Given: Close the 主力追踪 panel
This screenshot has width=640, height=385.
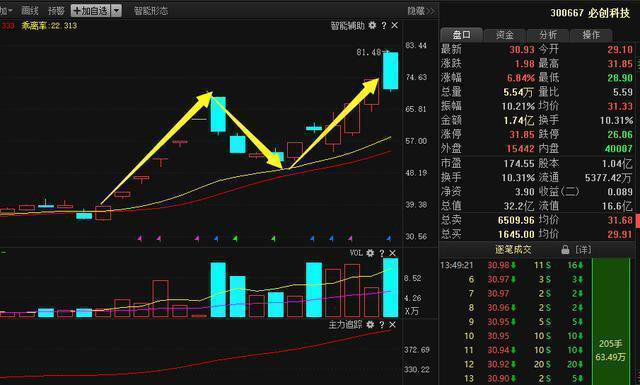Looking at the screenshot, I should pyautogui.click(x=393, y=325).
